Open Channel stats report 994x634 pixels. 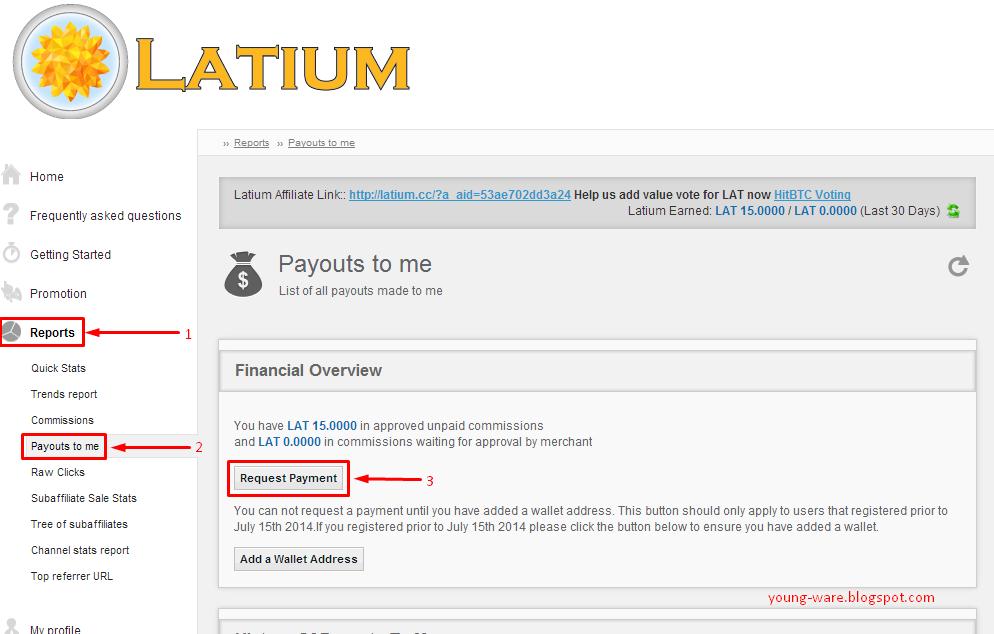80,550
